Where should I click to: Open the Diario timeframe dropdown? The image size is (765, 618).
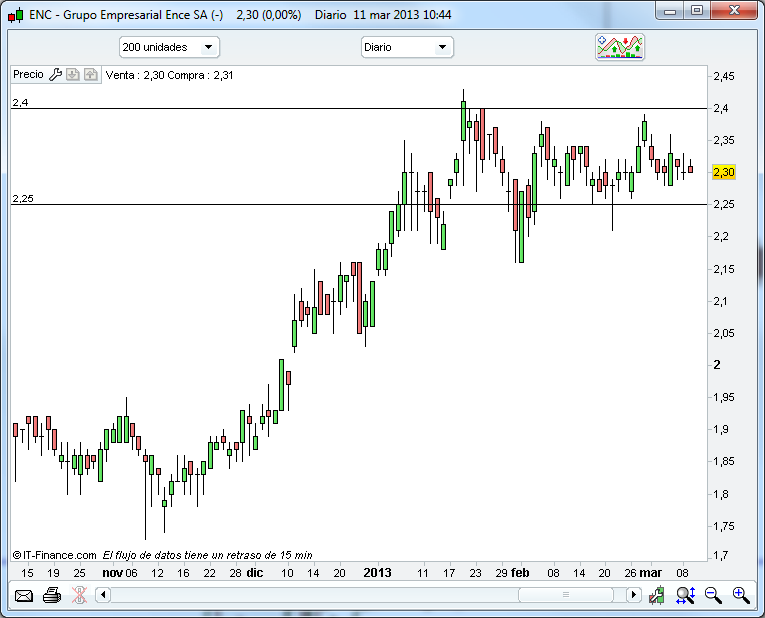(407, 47)
